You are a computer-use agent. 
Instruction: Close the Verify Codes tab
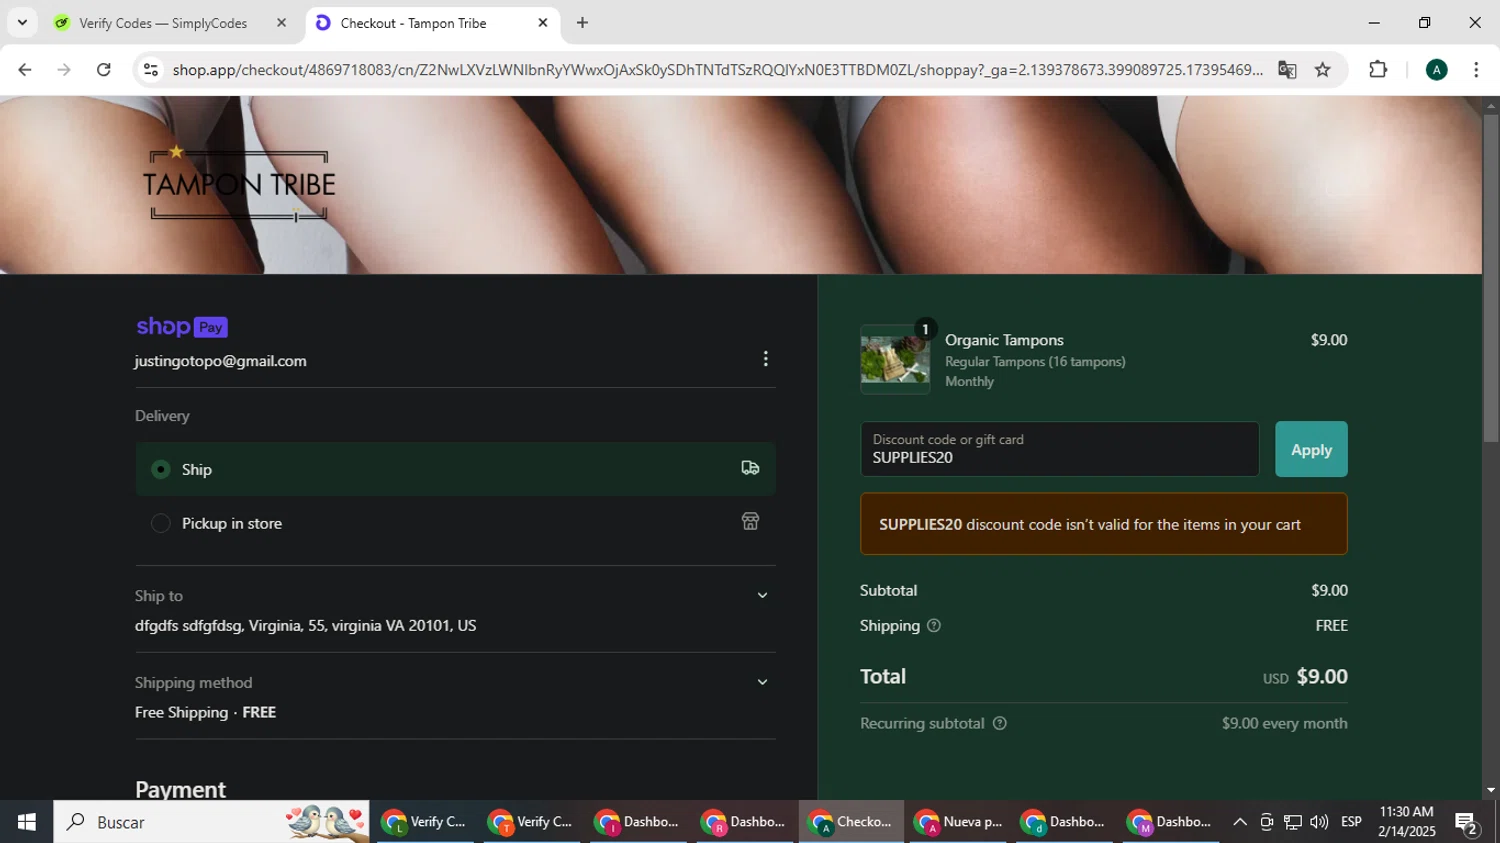click(281, 23)
